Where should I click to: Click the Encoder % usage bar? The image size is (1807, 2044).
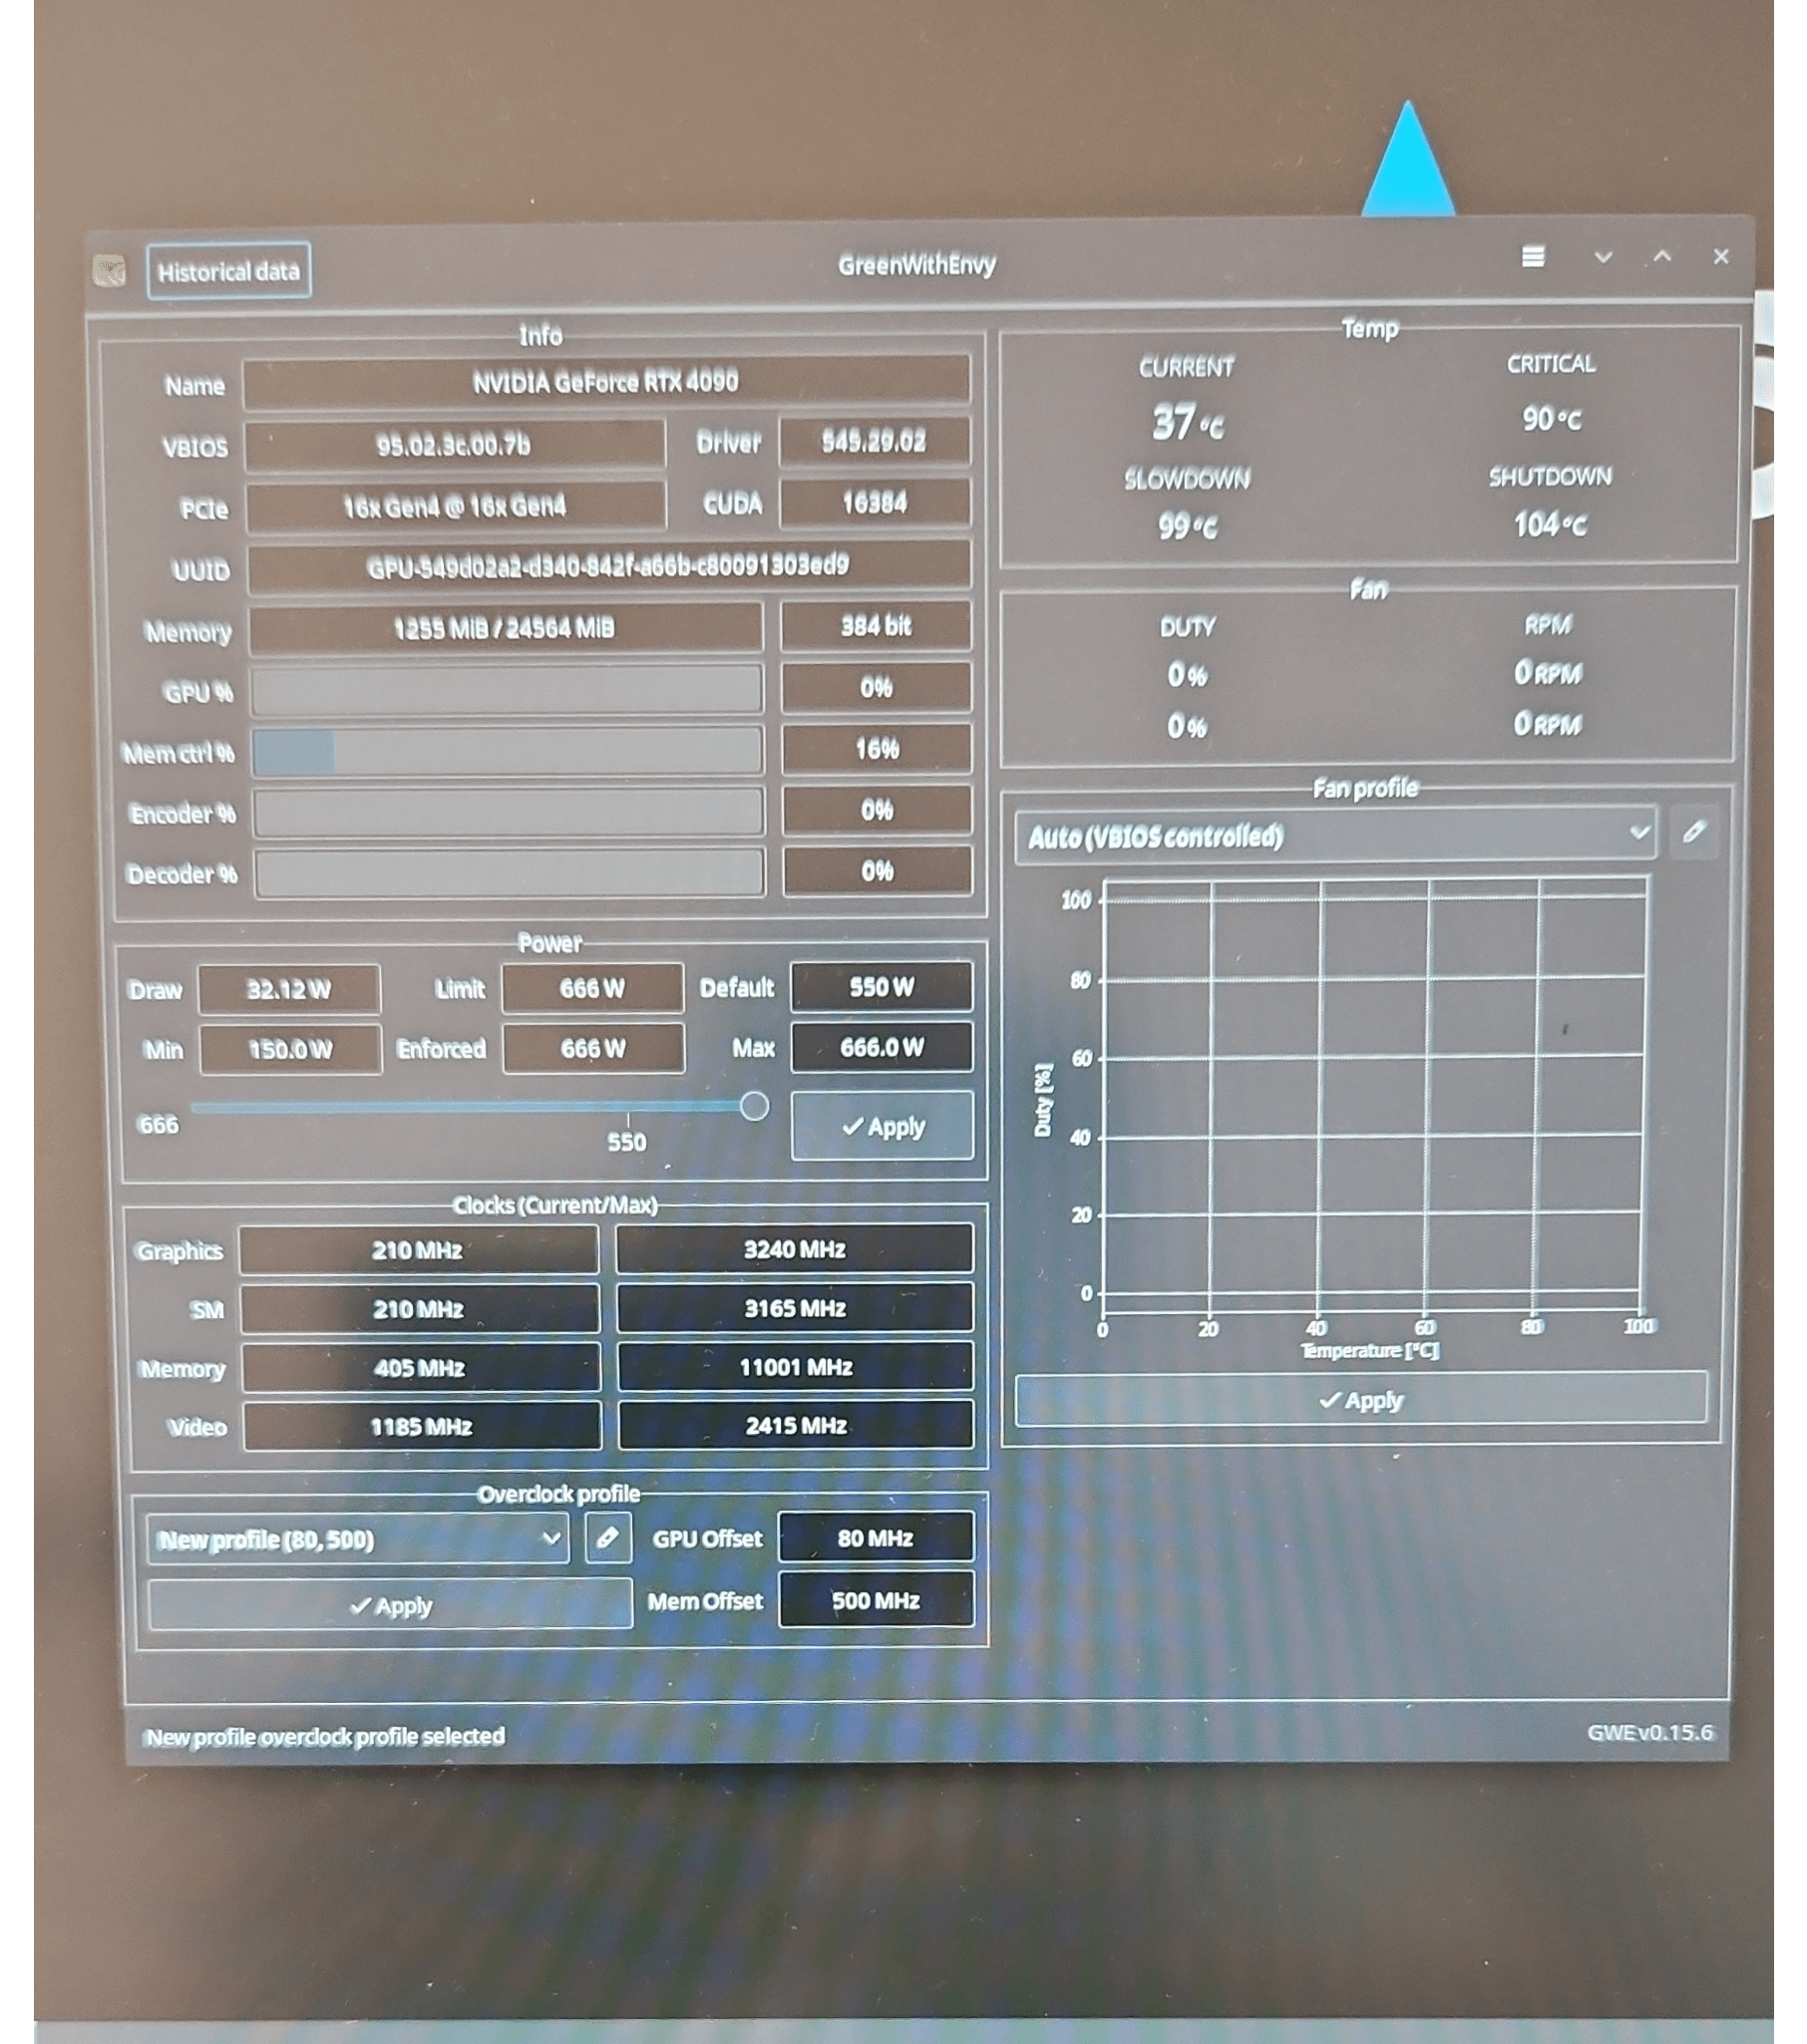509,812
